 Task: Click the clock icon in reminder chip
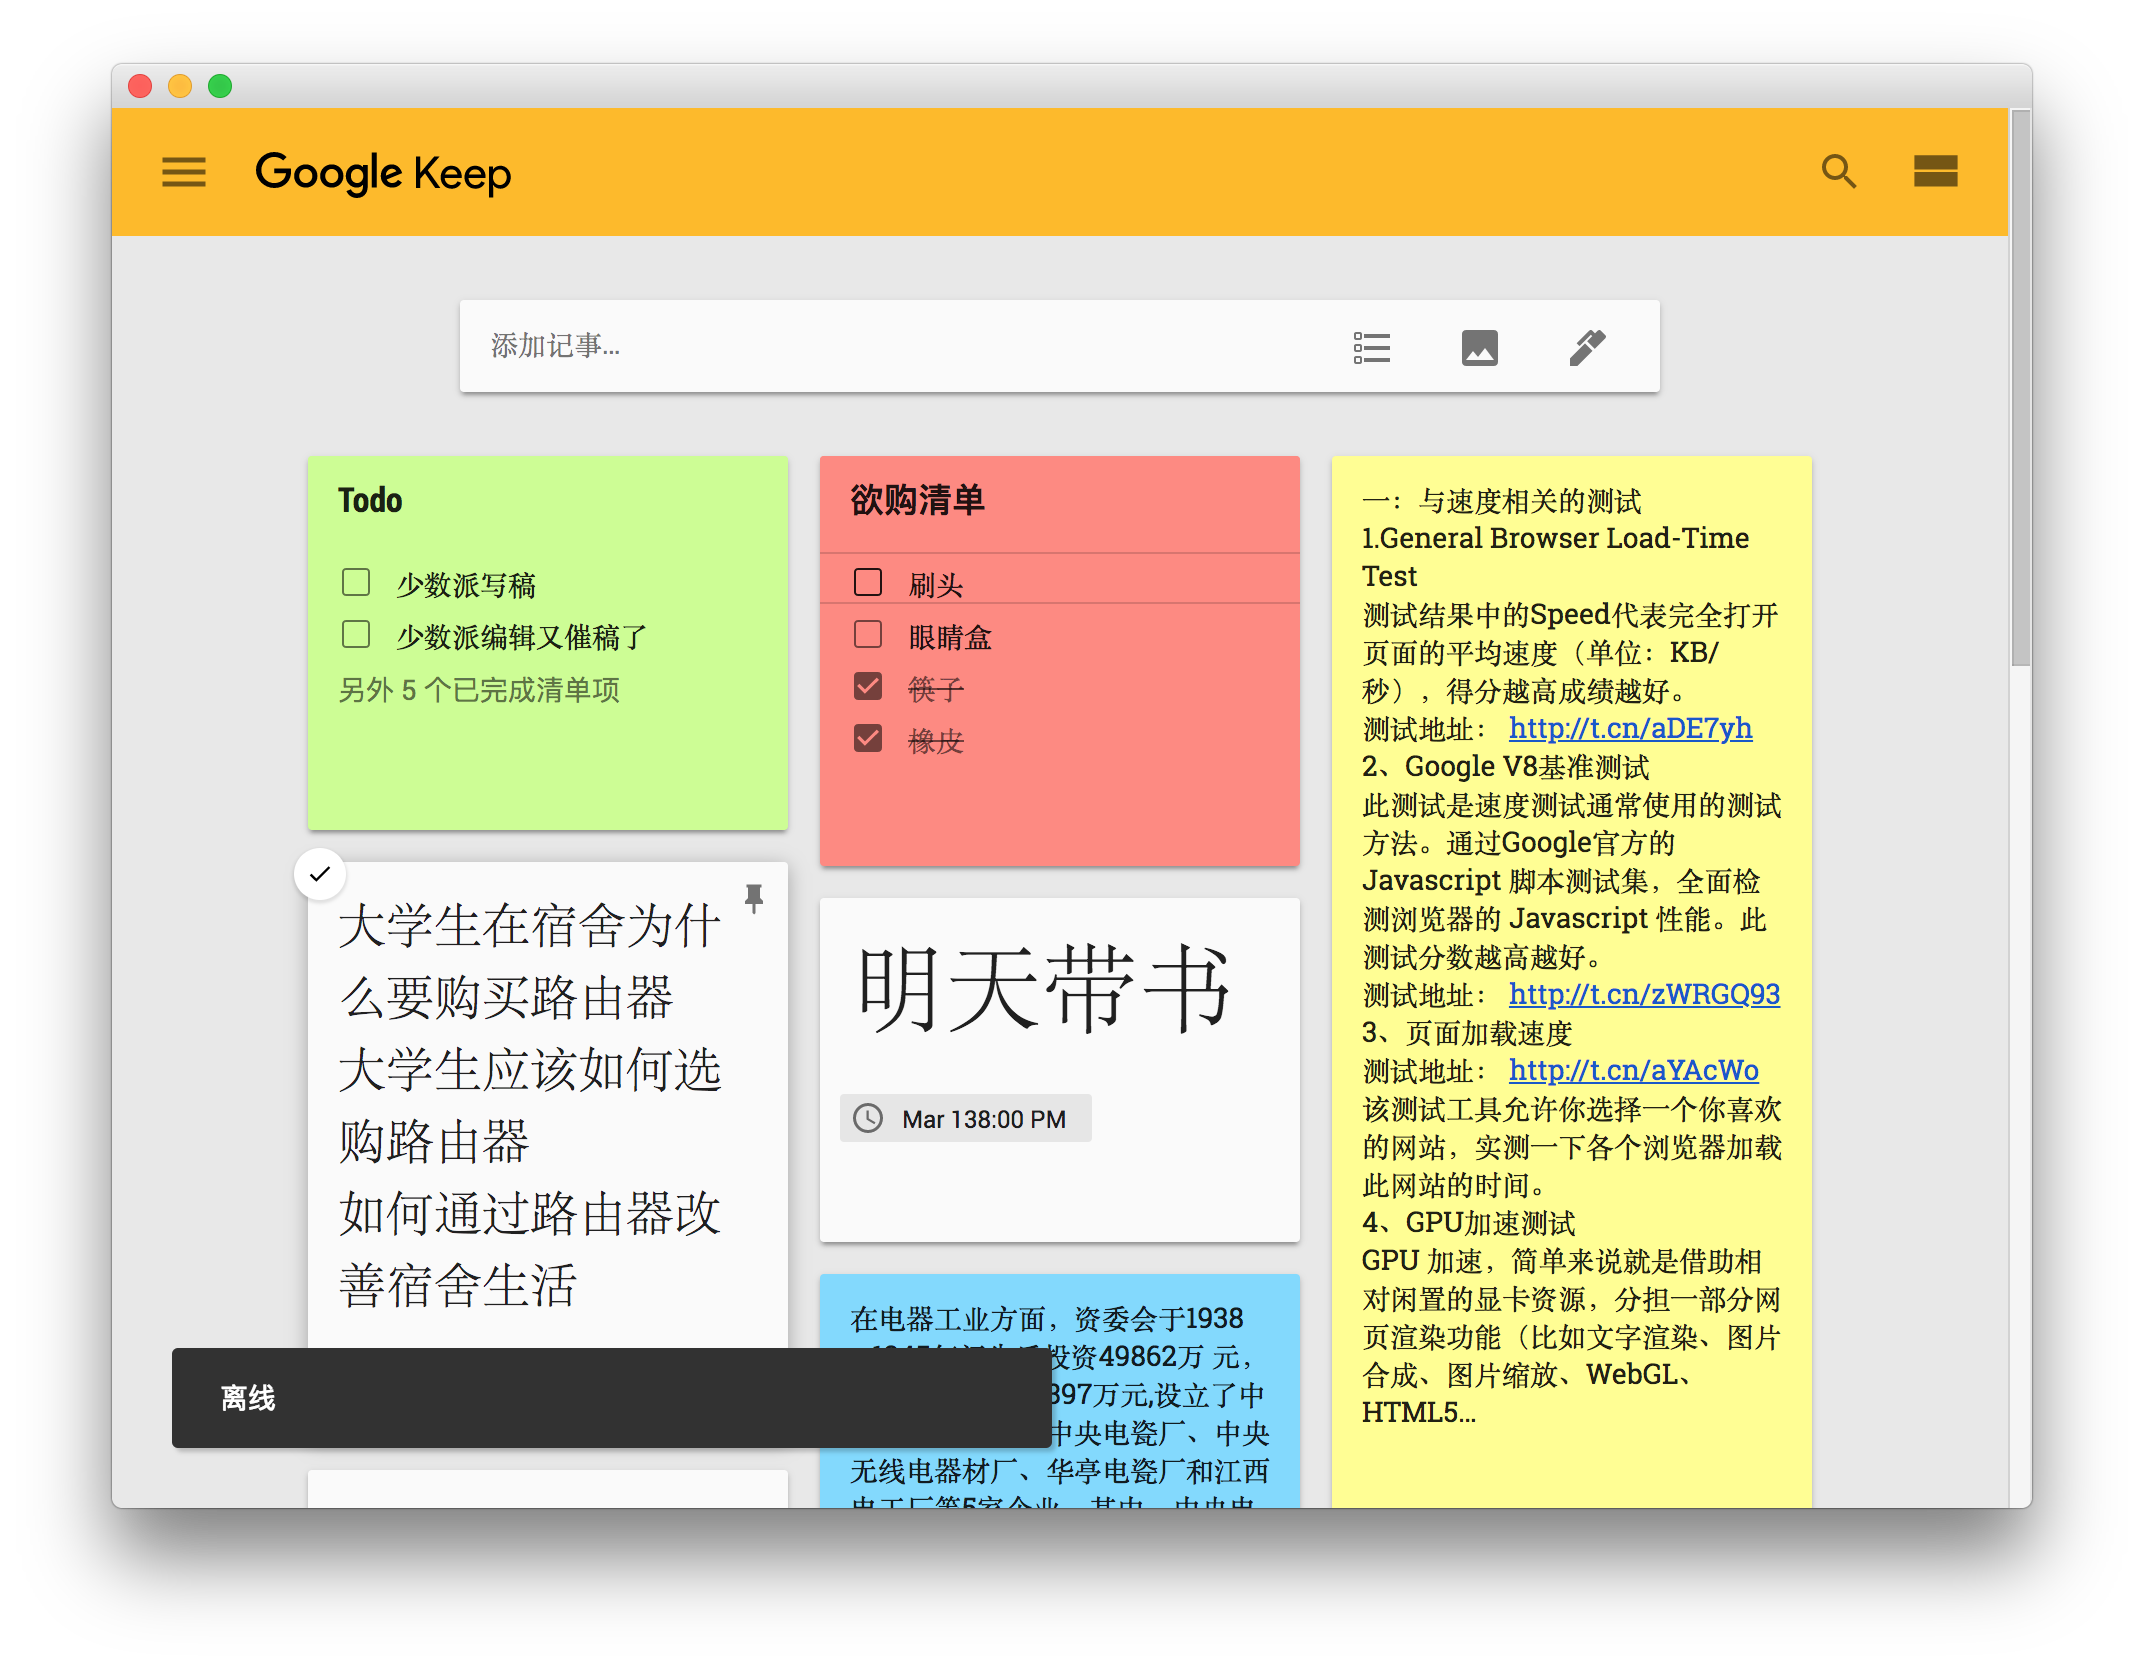(x=868, y=1118)
